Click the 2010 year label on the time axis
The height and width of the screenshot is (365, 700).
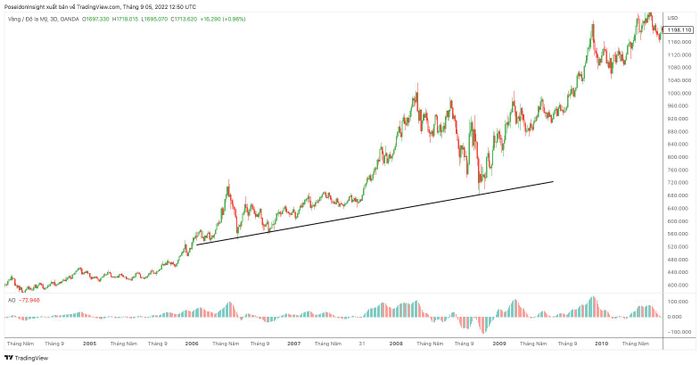[601, 344]
